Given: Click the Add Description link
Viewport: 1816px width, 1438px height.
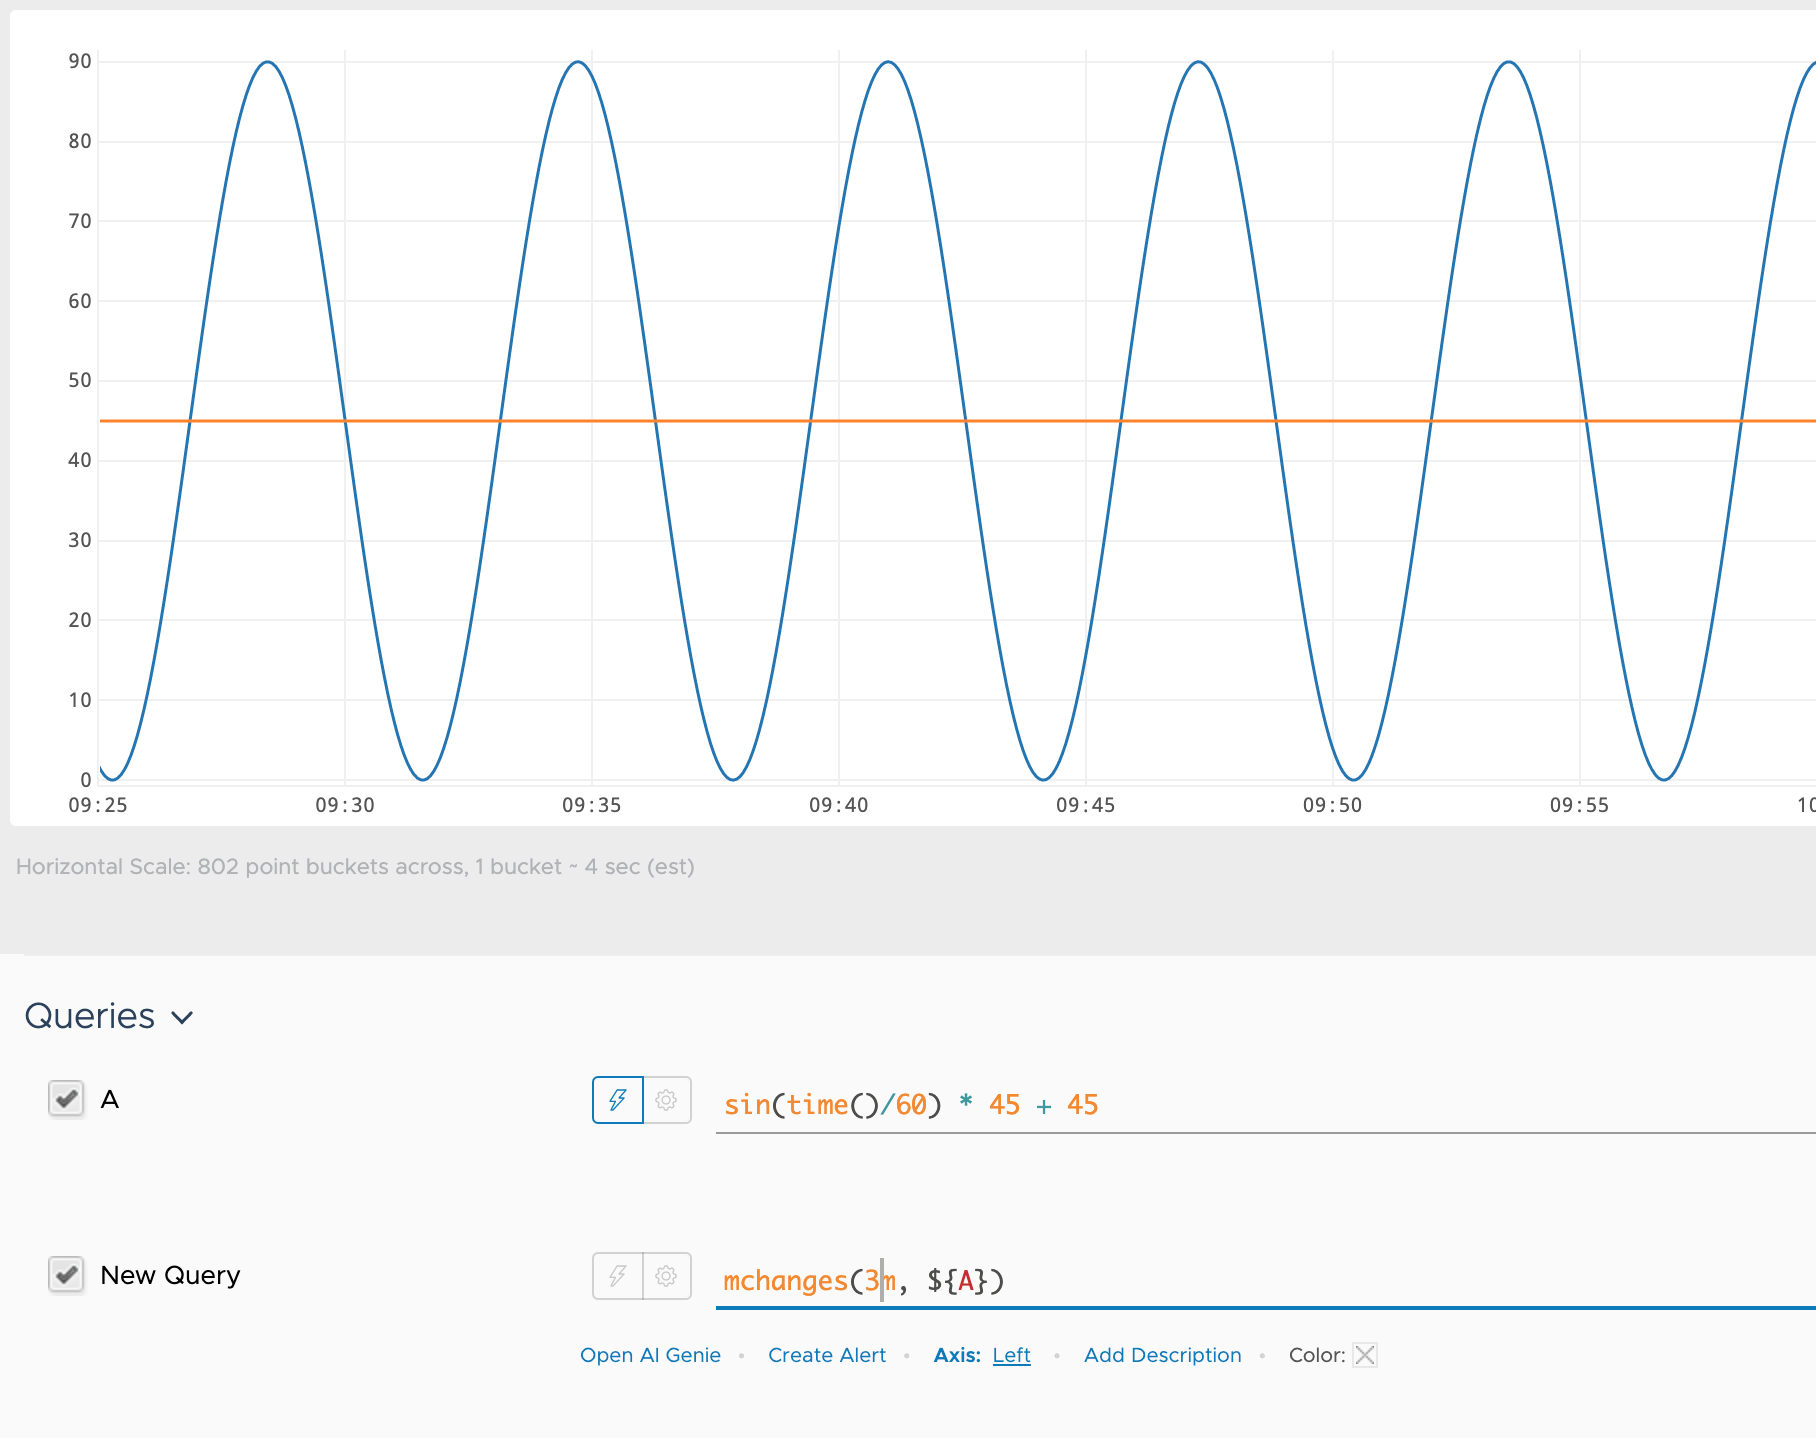Looking at the screenshot, I should (x=1163, y=1355).
